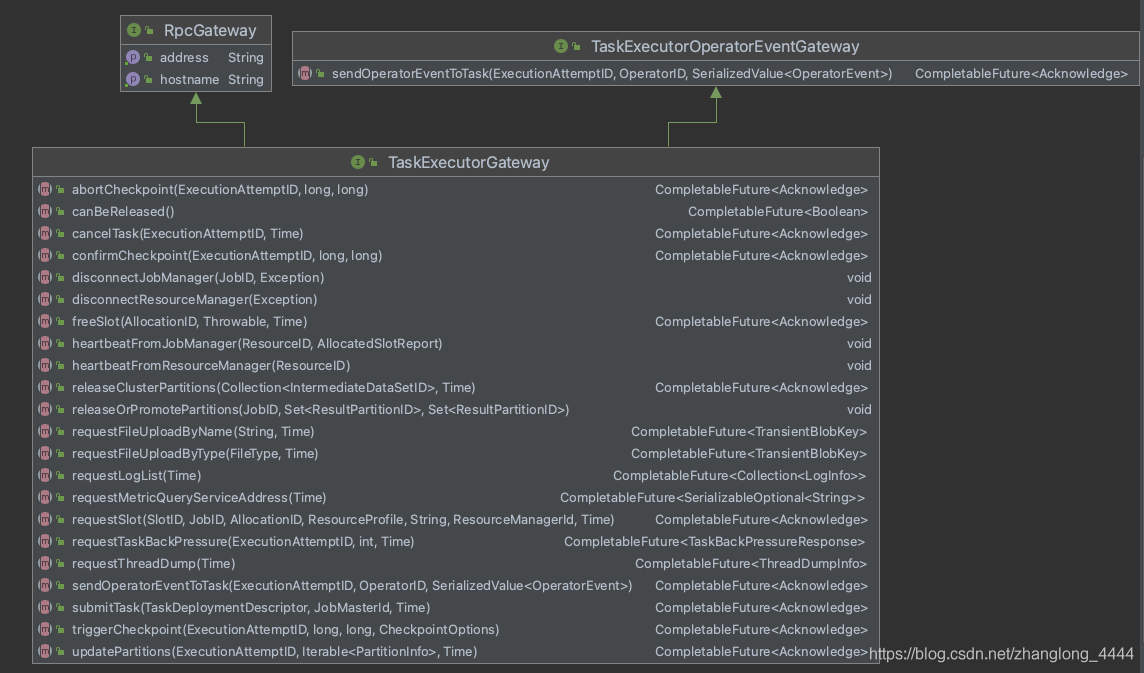The width and height of the screenshot is (1144, 673).
Task: Click the method icon of requestFileUploadByType
Action: 45,453
